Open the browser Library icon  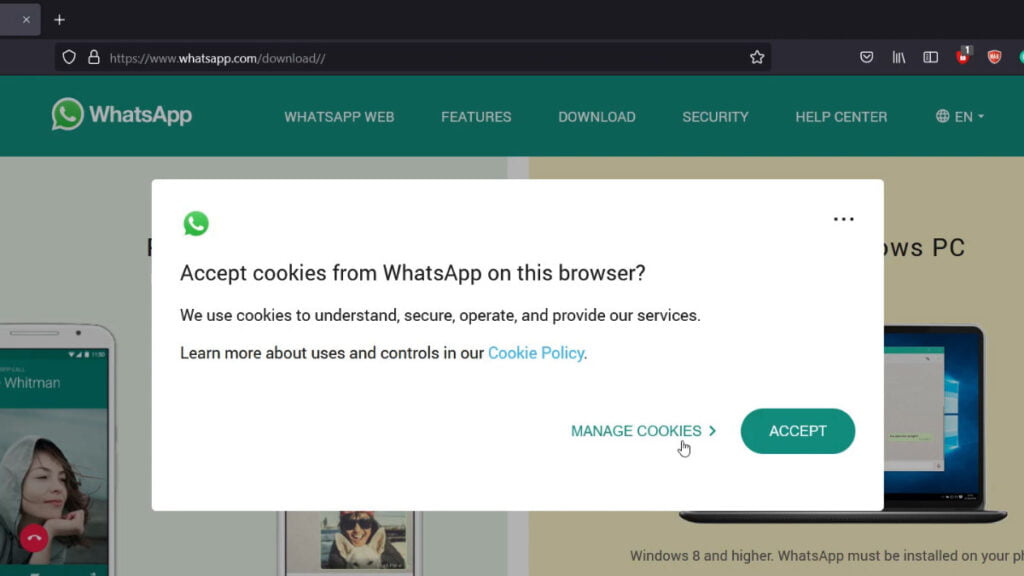click(x=898, y=57)
